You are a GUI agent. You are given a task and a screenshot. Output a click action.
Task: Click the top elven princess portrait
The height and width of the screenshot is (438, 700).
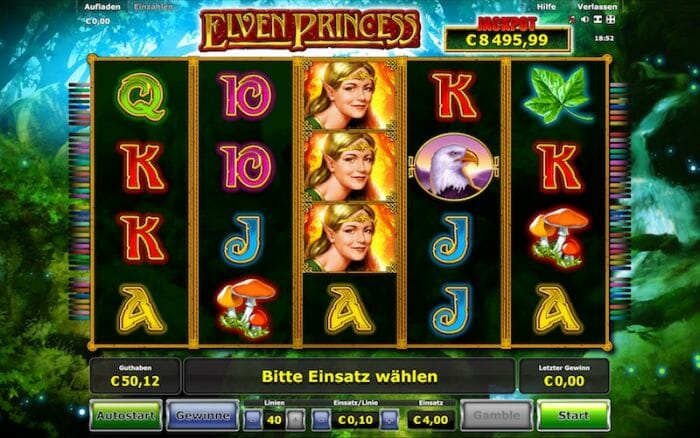[x=350, y=95]
